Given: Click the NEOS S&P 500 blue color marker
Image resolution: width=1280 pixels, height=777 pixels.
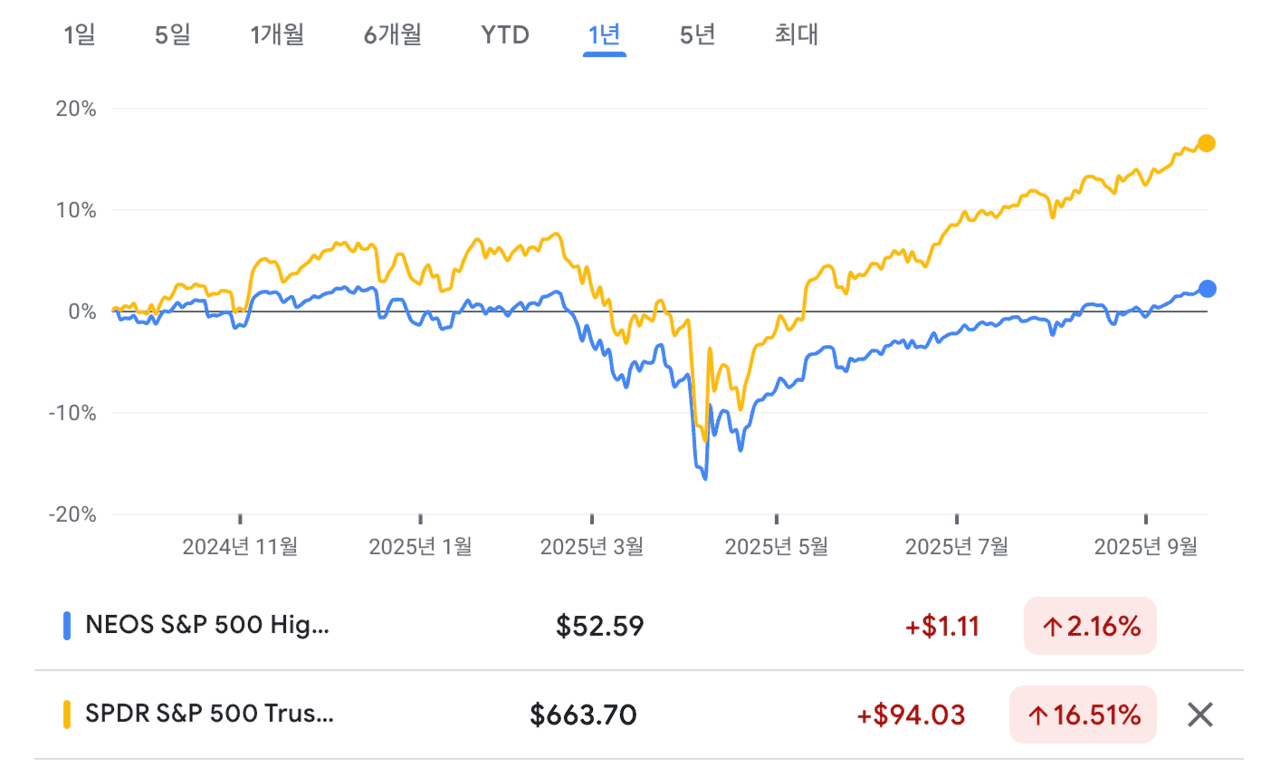Looking at the screenshot, I should [67, 627].
